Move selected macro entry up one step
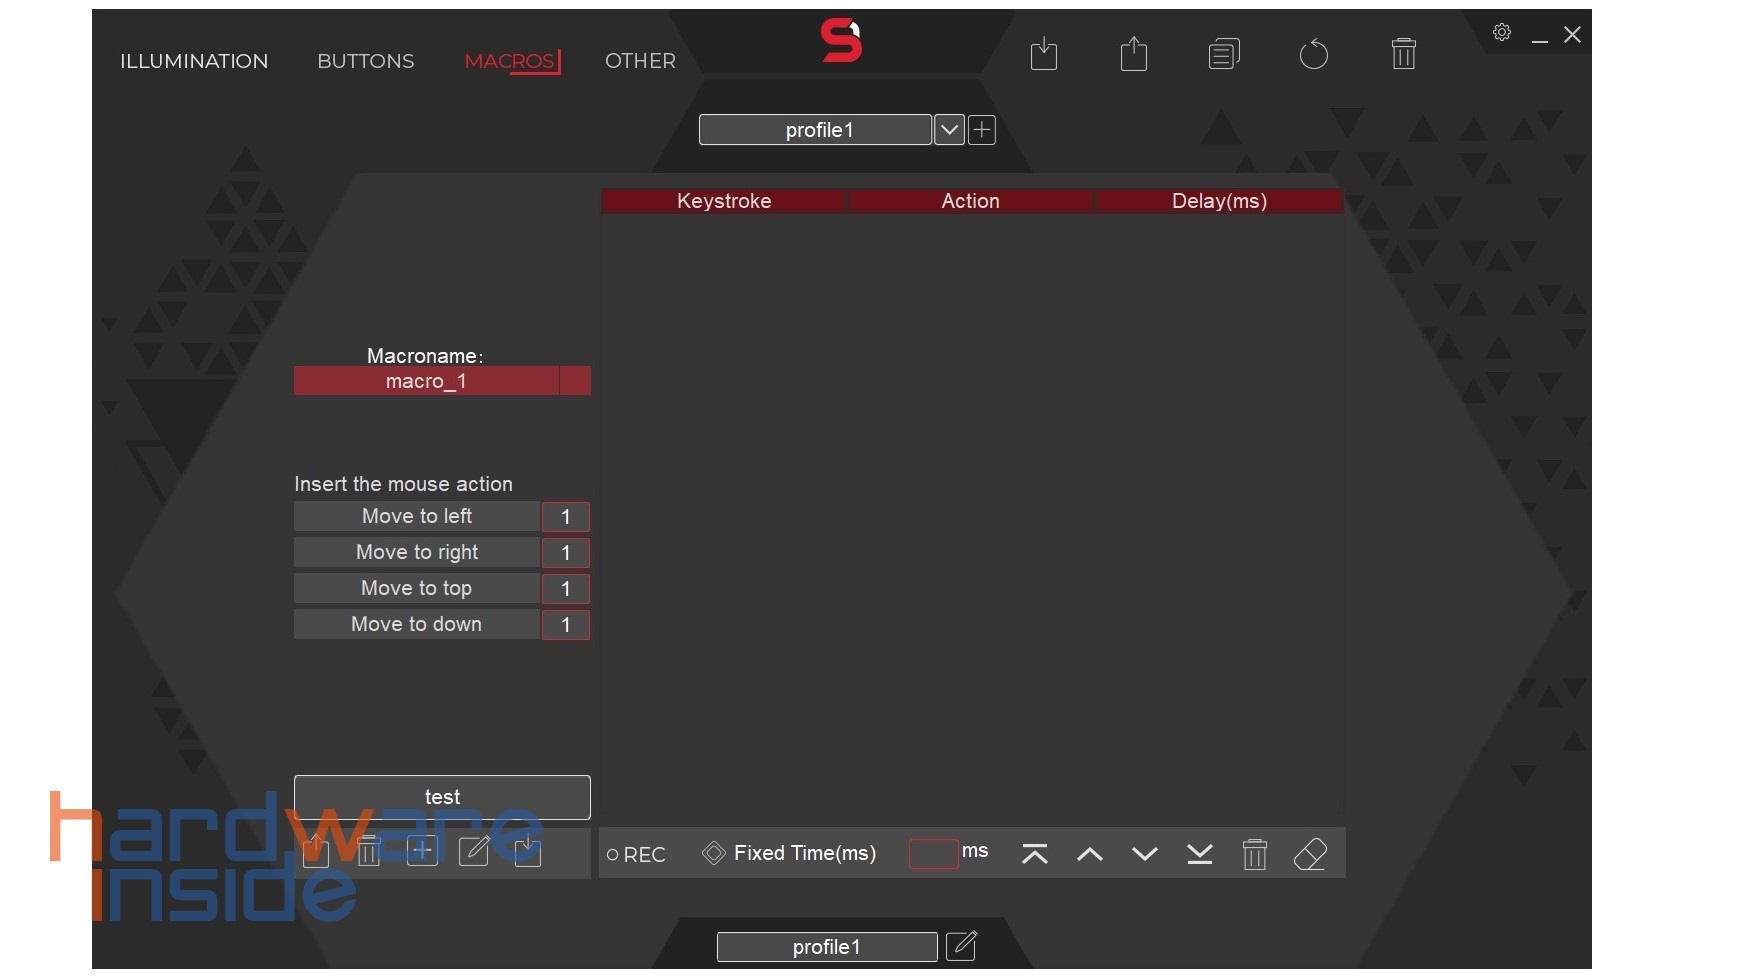The height and width of the screenshot is (978, 1738). pyautogui.click(x=1089, y=855)
